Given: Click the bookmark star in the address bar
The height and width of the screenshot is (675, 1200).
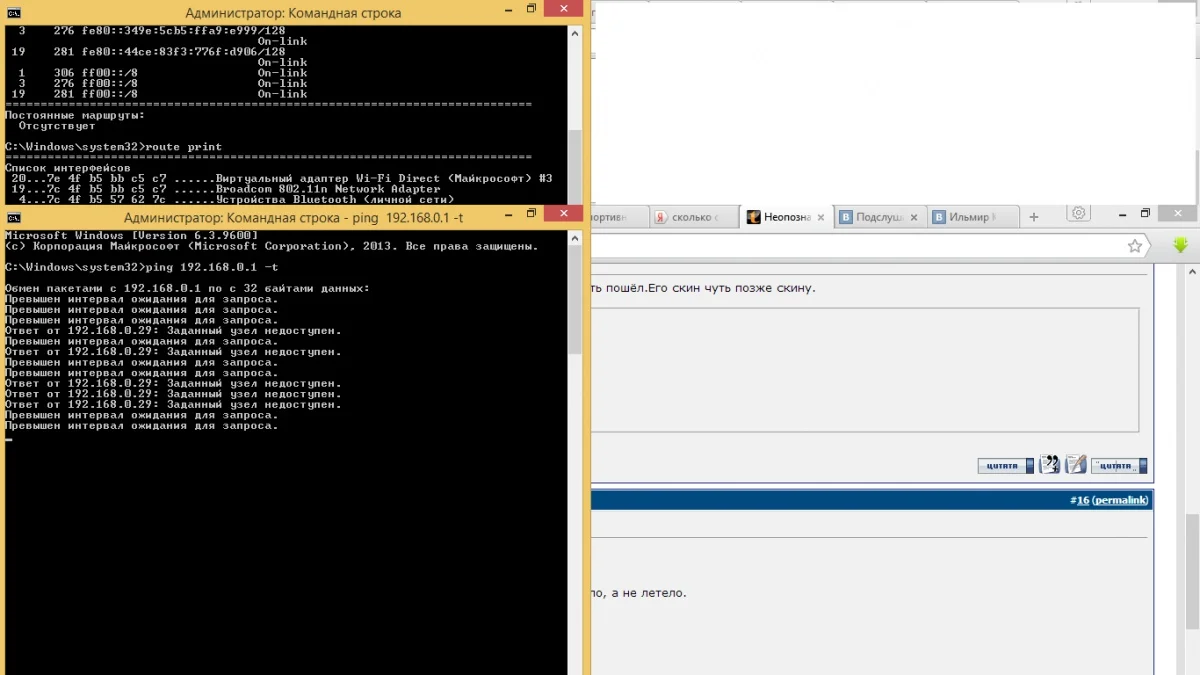Looking at the screenshot, I should coord(1135,246).
